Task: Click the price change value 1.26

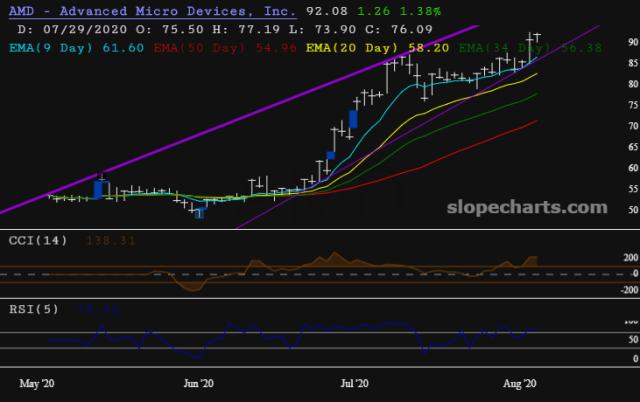Action: pyautogui.click(x=373, y=11)
